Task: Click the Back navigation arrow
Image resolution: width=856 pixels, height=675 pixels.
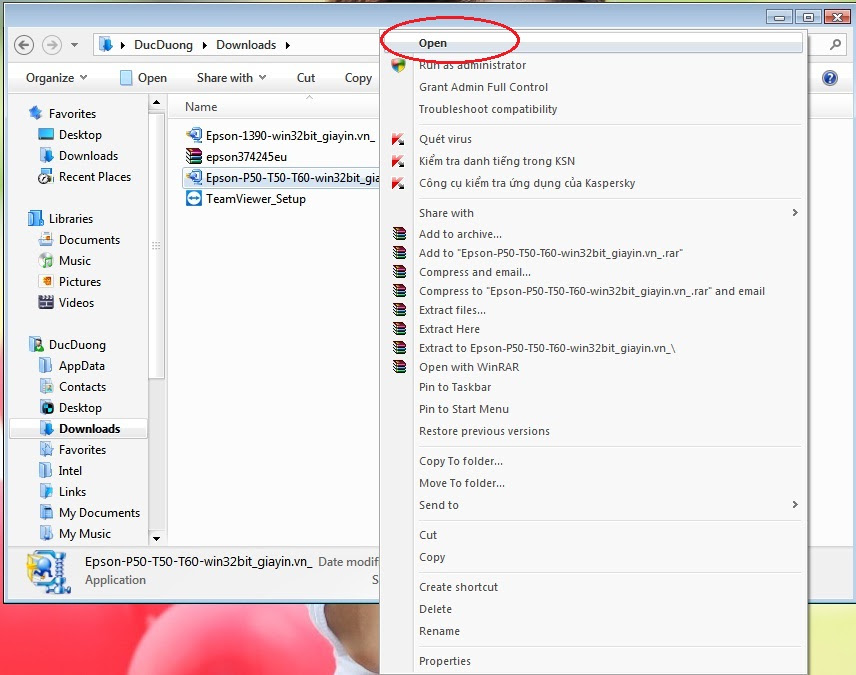Action: [x=24, y=45]
